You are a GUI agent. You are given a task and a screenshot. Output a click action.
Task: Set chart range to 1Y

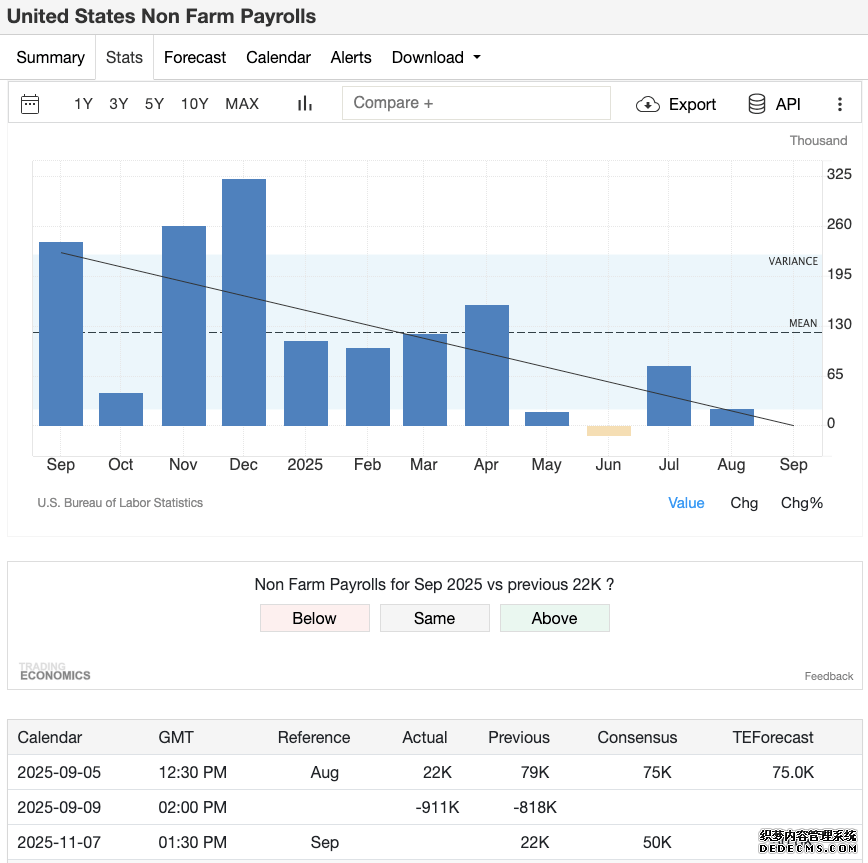coord(84,104)
